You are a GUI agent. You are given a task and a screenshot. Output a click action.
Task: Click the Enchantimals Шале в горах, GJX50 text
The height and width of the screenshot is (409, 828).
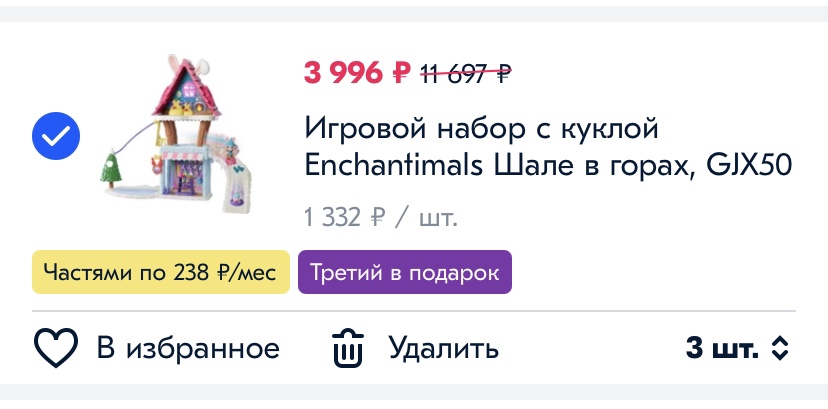pos(549,166)
